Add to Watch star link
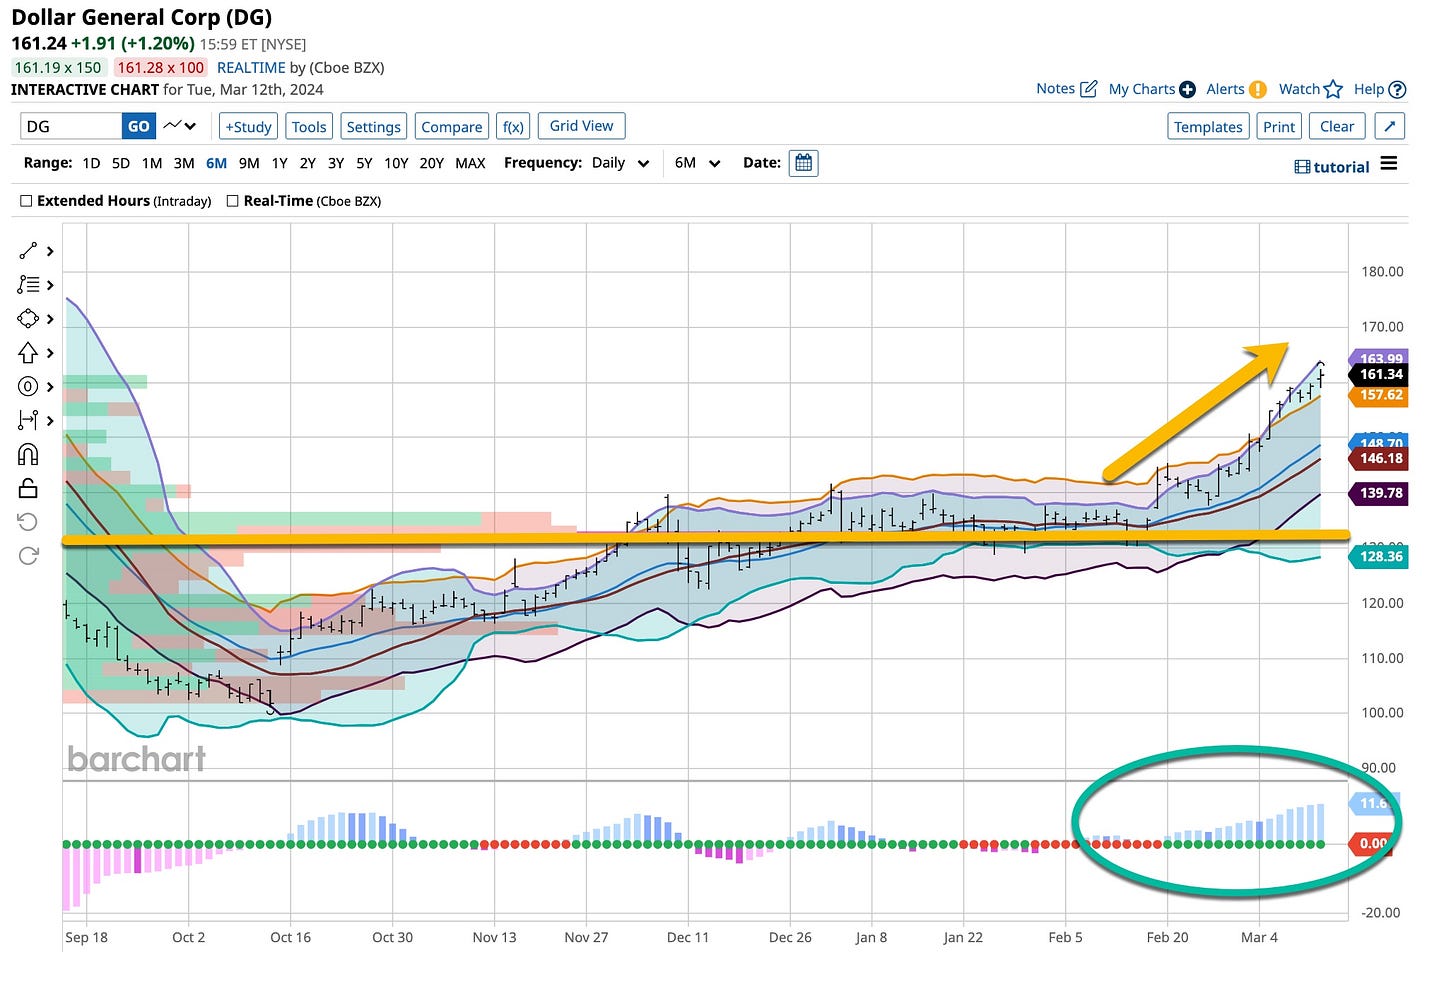The width and height of the screenshot is (1456, 984). click(x=1310, y=89)
